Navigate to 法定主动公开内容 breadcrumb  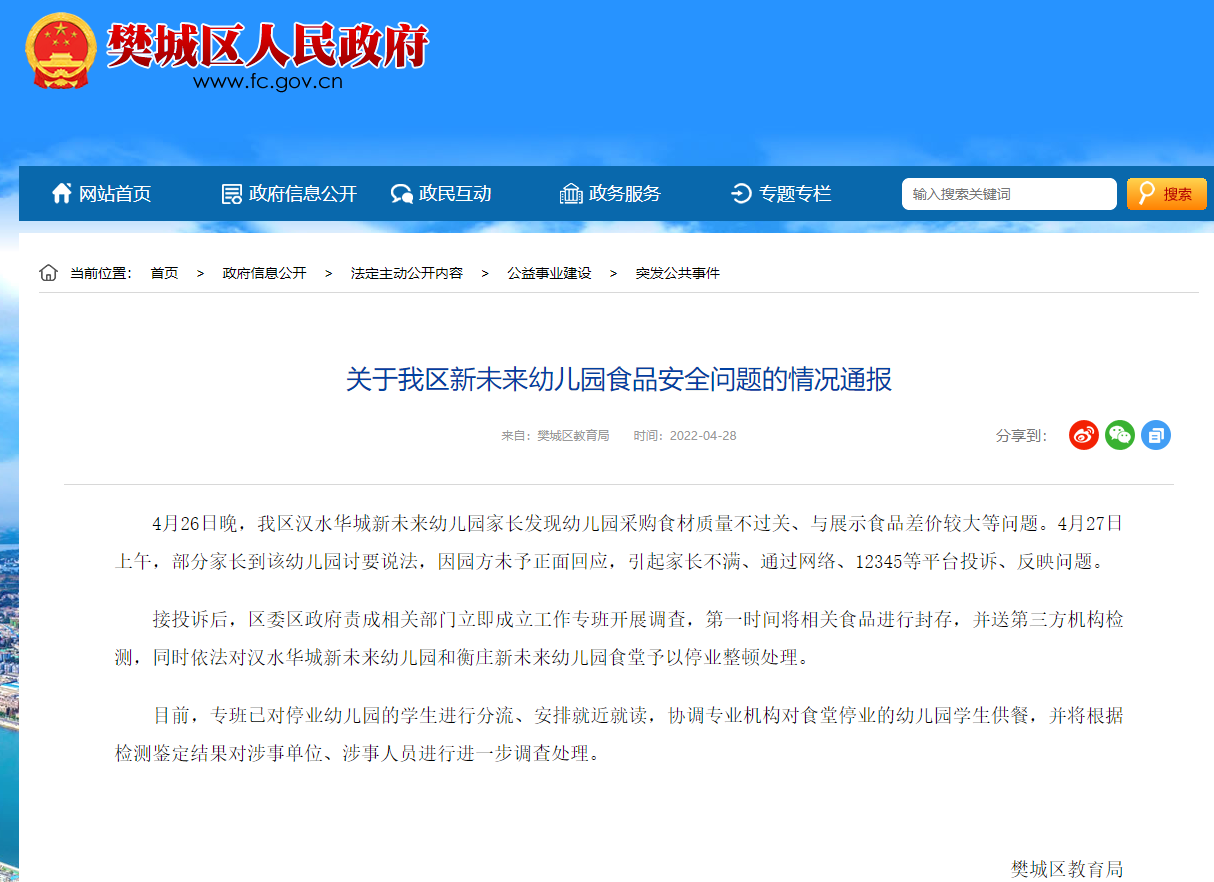tap(406, 273)
